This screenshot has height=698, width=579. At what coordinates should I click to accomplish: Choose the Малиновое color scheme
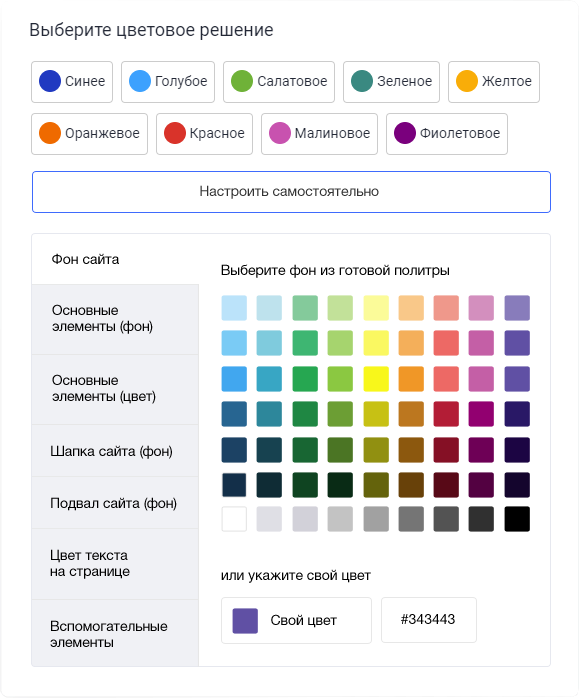click(319, 134)
